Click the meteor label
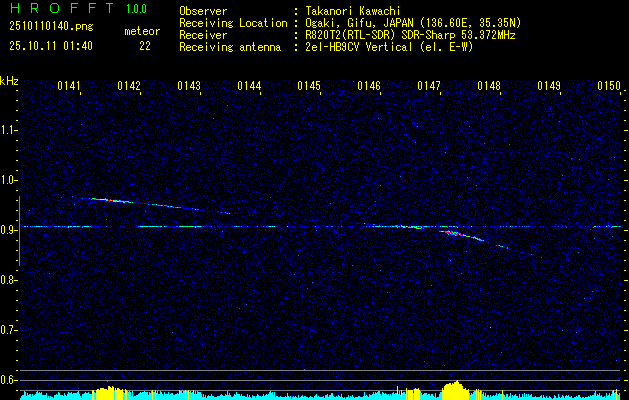Screen dimensions: 629x400 142,31
